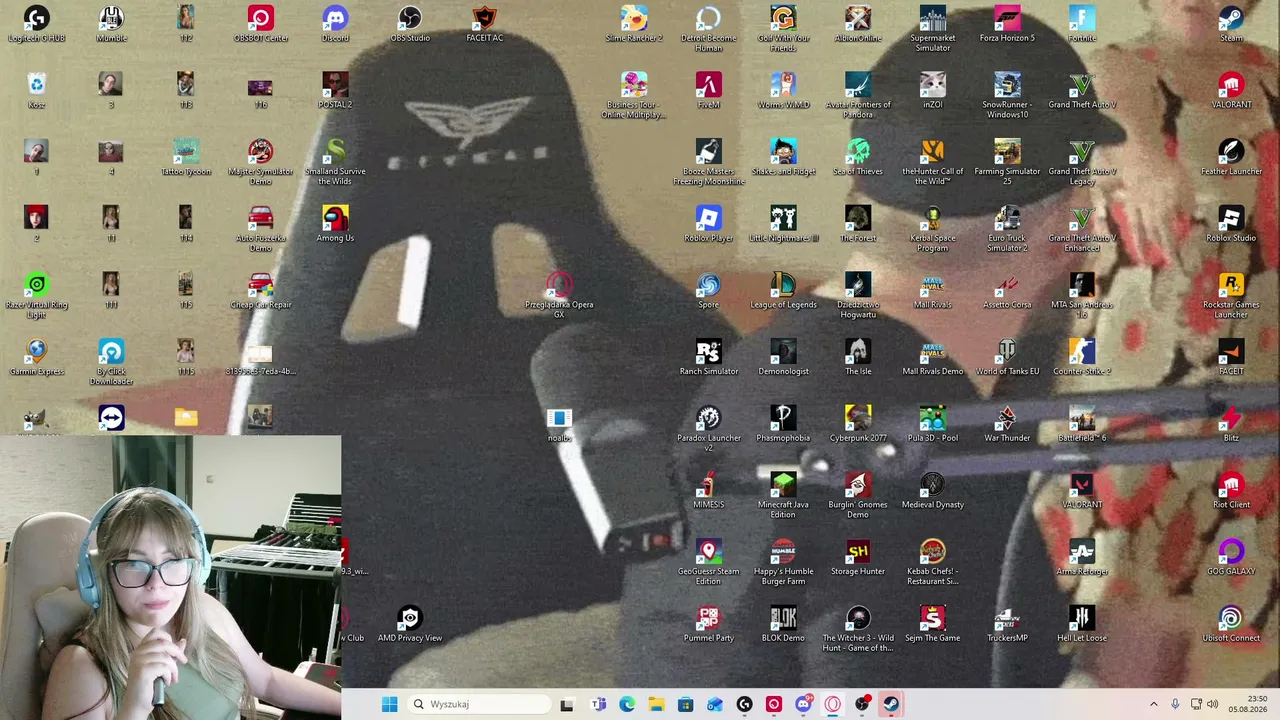
Task: Select the Ubisoft Connect desktop icon
Action: pos(1231,625)
